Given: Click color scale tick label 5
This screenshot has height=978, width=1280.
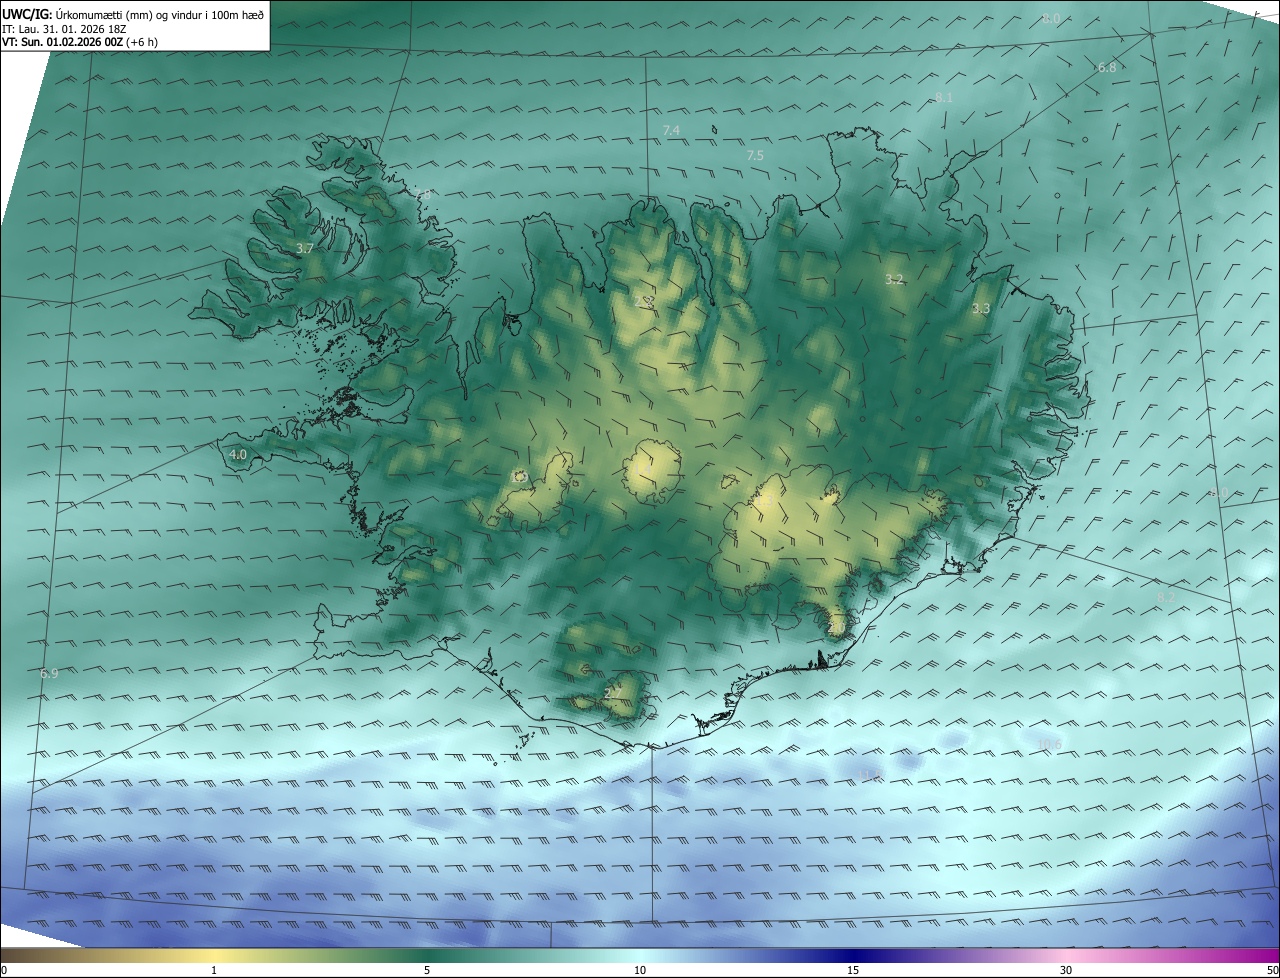Looking at the screenshot, I should 427,970.
